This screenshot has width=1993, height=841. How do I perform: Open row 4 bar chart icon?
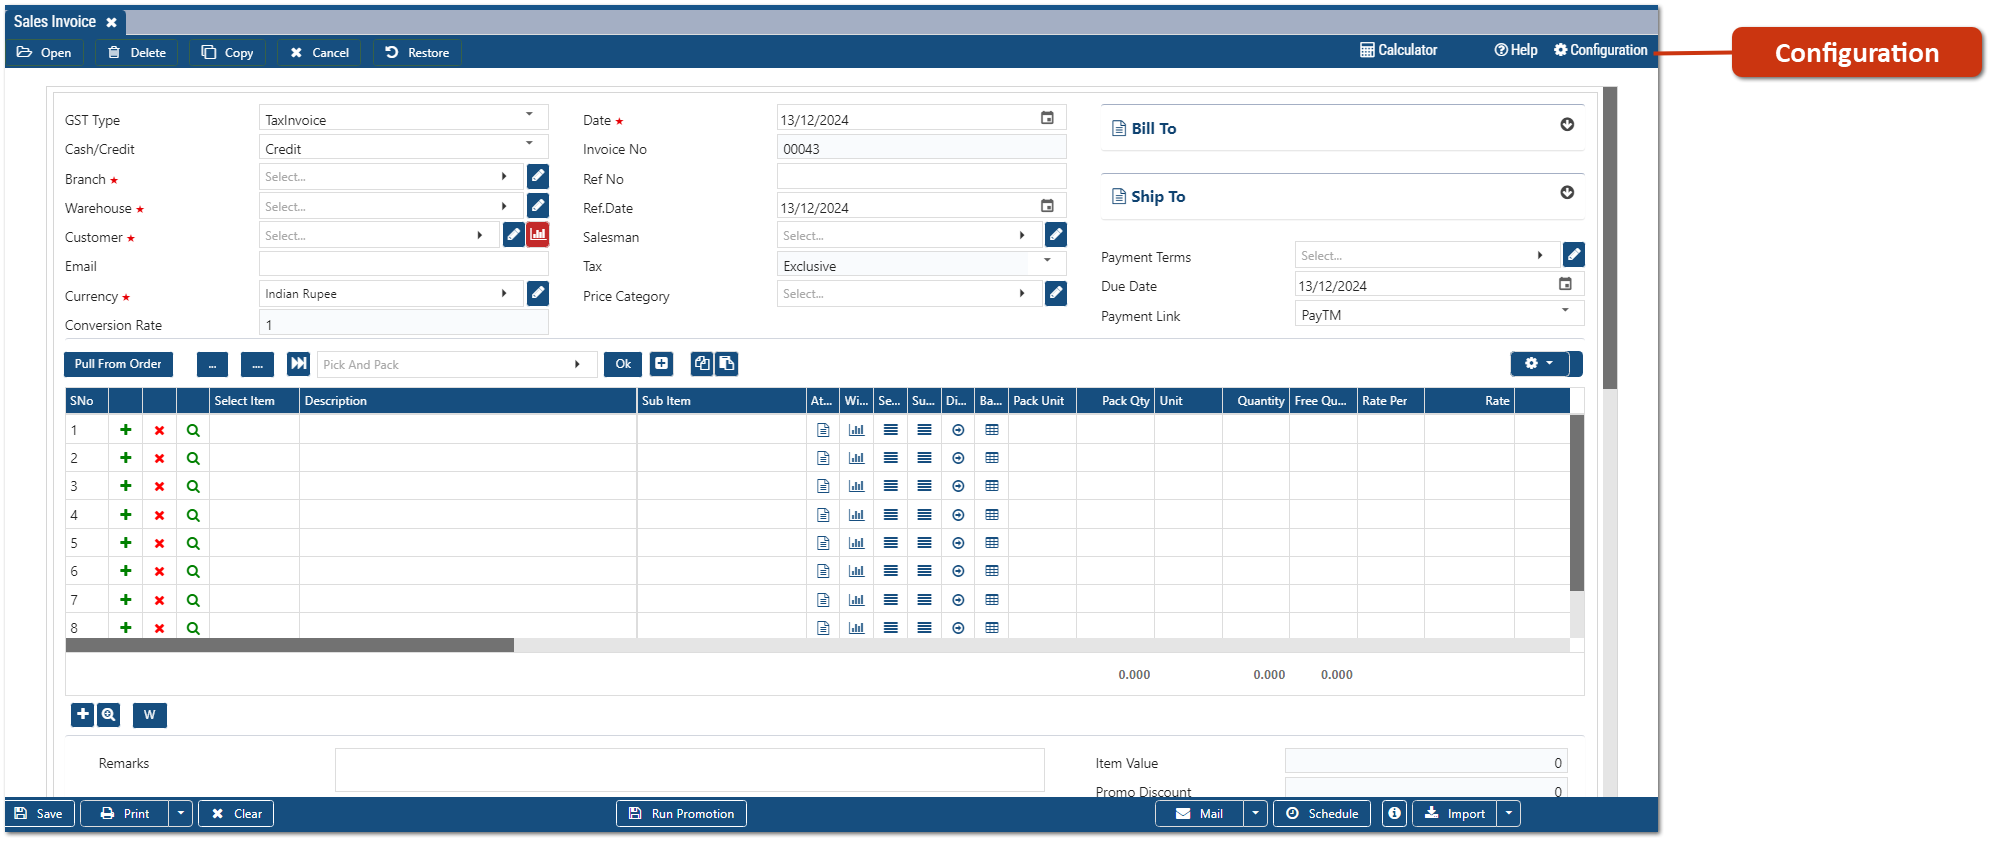coord(857,515)
